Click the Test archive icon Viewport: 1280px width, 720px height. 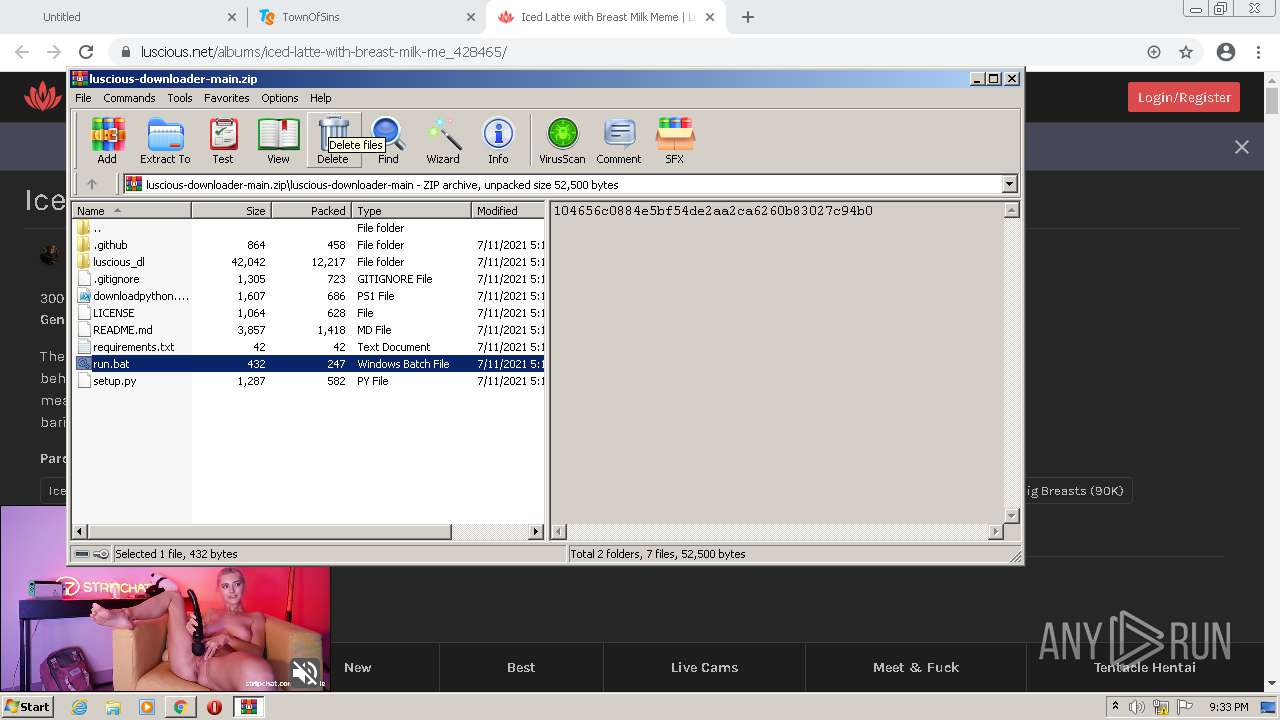223,140
